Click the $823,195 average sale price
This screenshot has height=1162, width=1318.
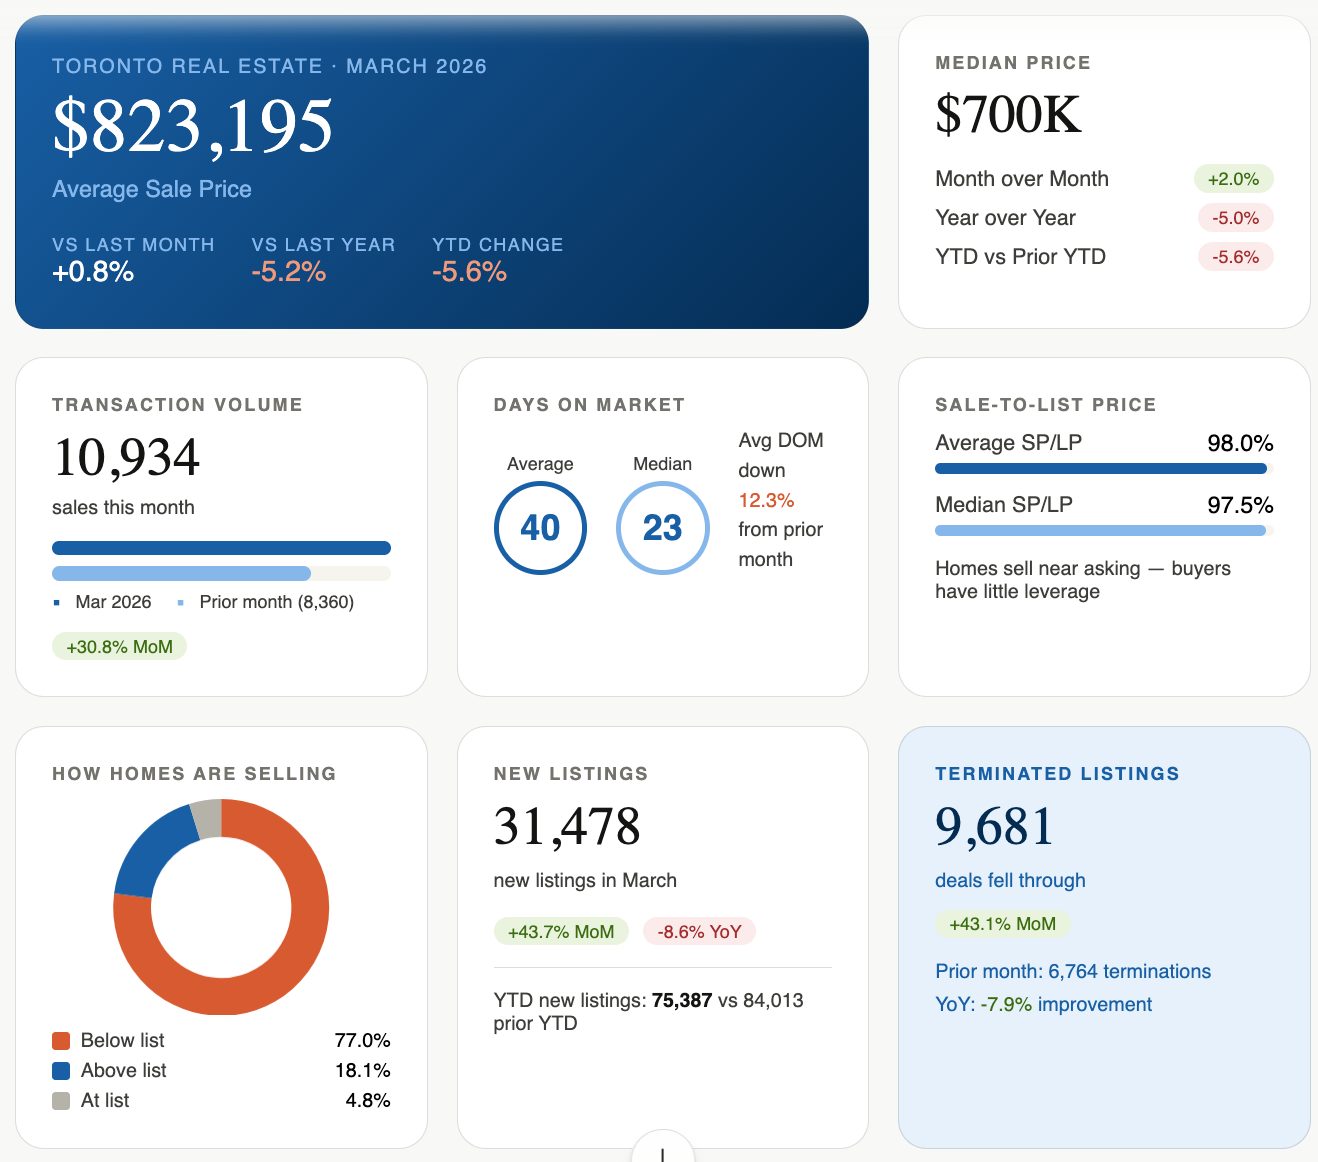click(x=193, y=126)
